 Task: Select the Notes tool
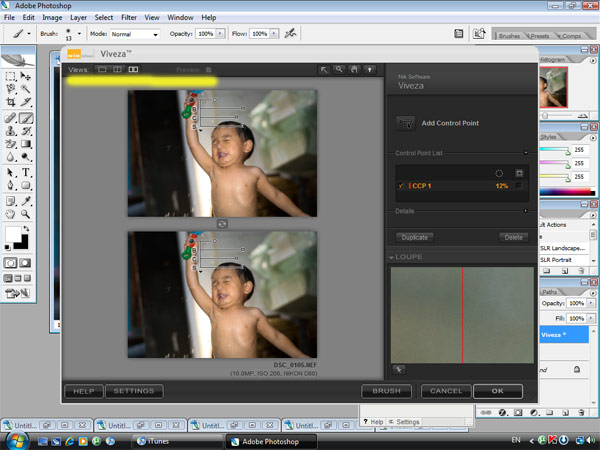pyautogui.click(x=10, y=201)
